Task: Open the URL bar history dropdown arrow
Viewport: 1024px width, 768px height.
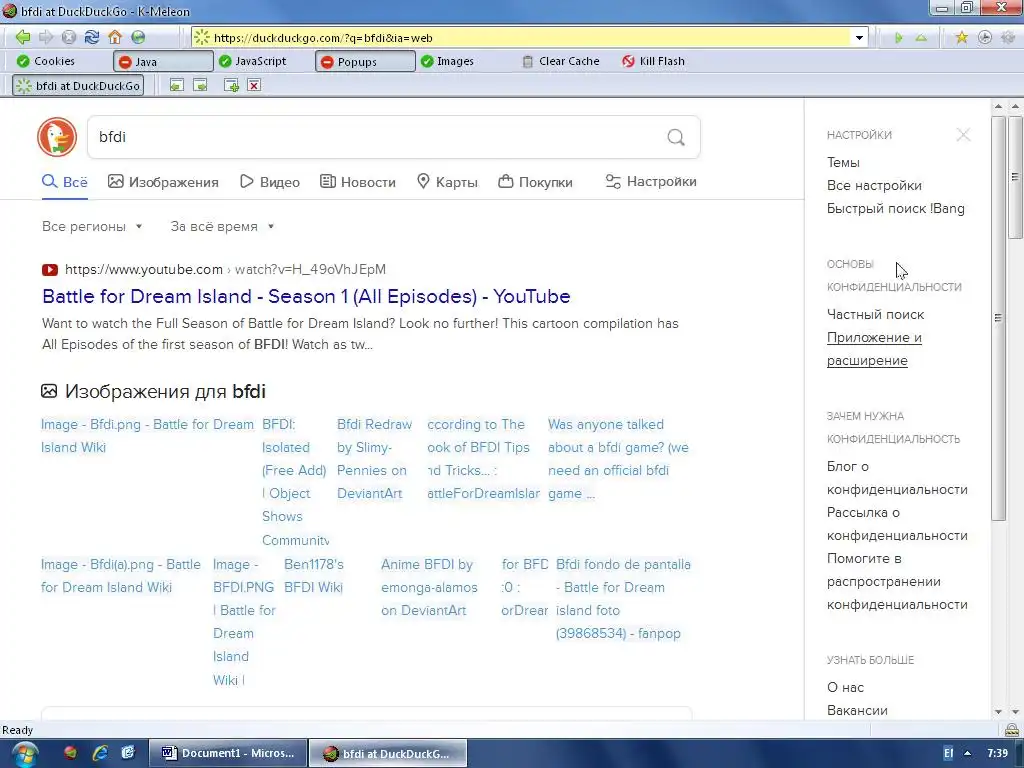Action: (x=859, y=38)
